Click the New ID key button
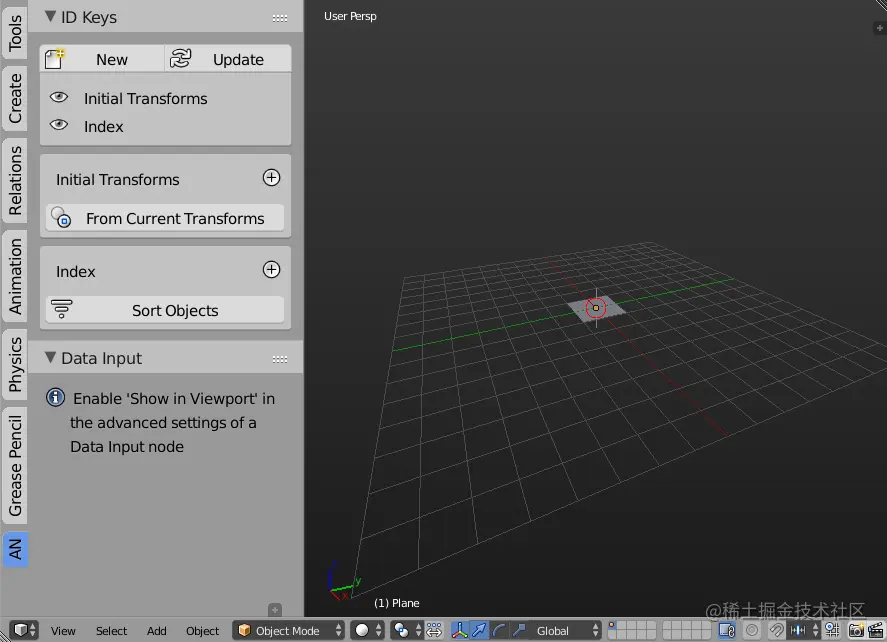This screenshot has width=887, height=642. [x=102, y=59]
